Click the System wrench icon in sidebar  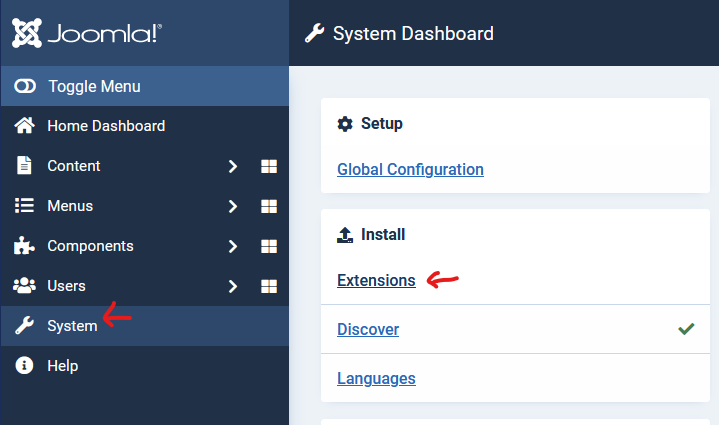24,326
